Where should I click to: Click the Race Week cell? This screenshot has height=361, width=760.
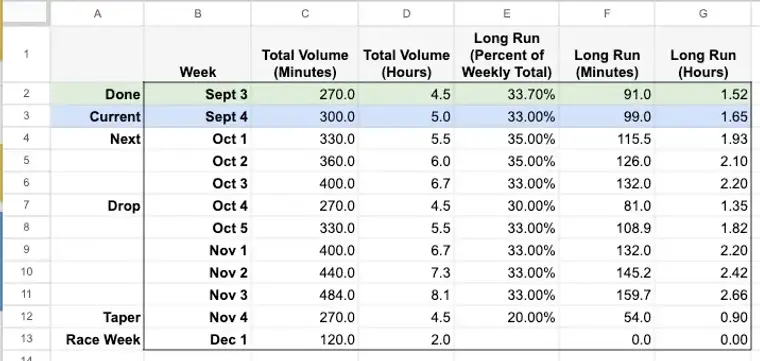[x=97, y=339]
